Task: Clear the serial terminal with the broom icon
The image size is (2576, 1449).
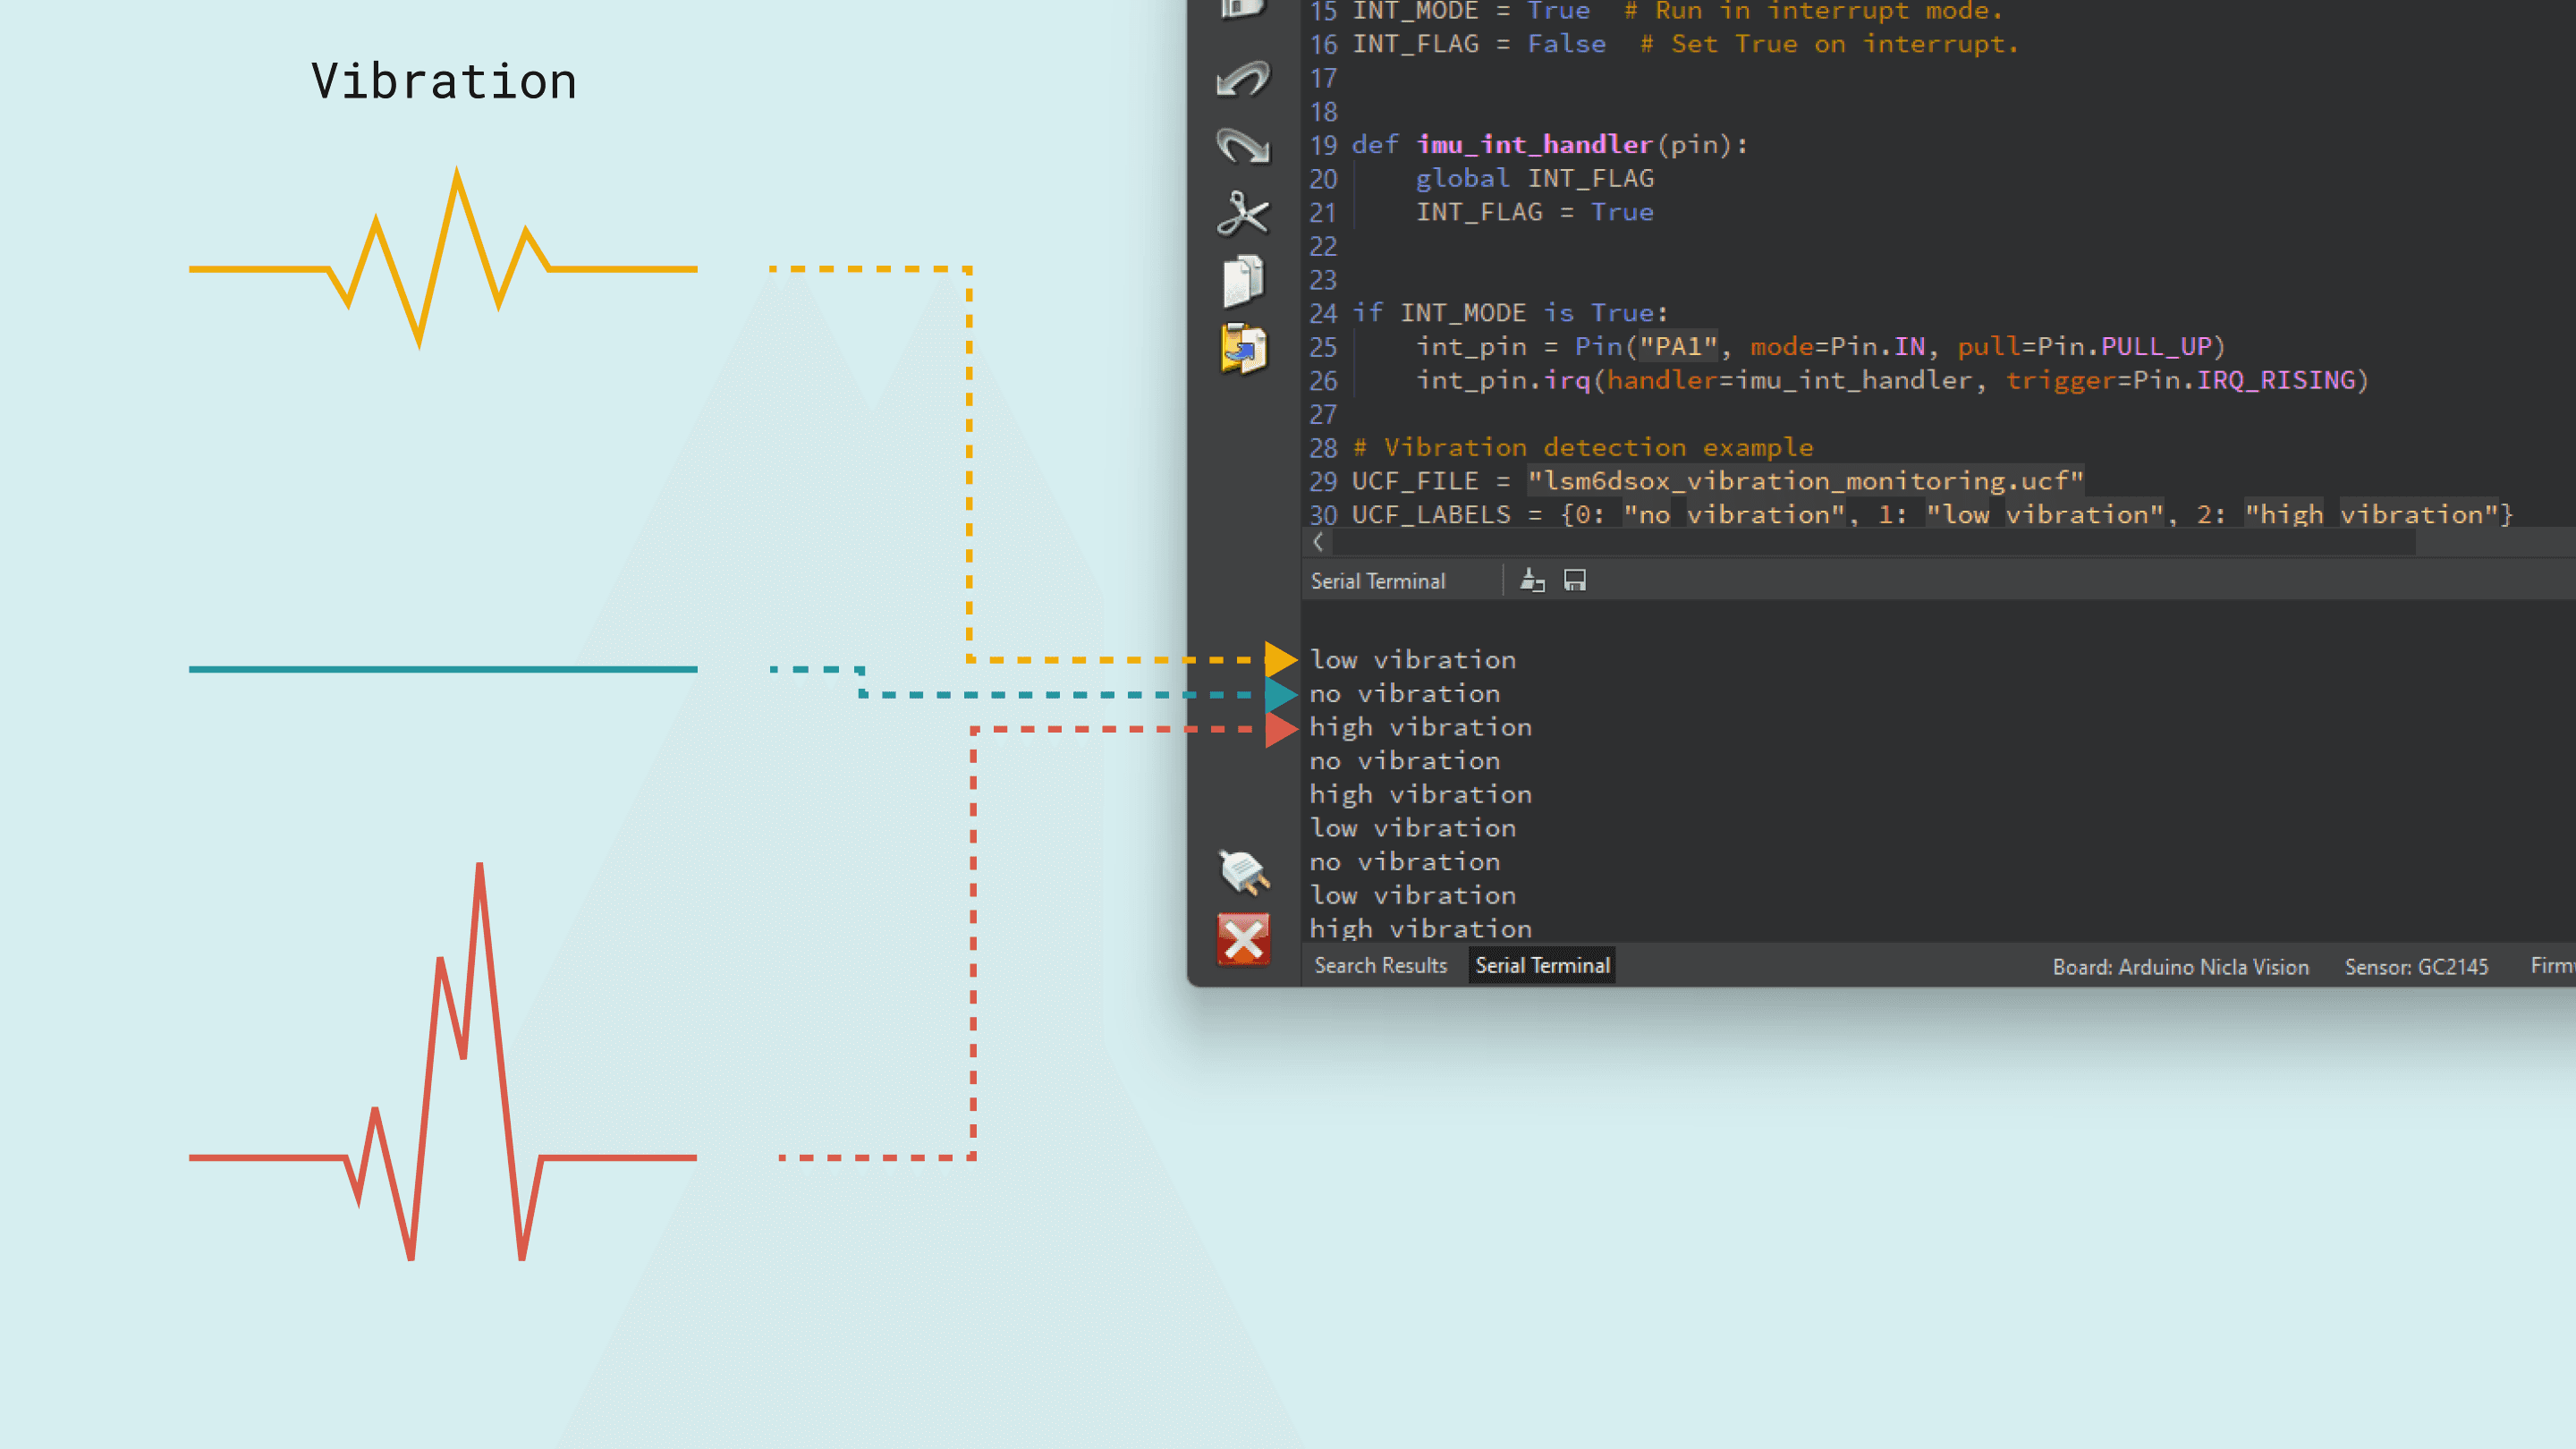Action: point(1532,580)
